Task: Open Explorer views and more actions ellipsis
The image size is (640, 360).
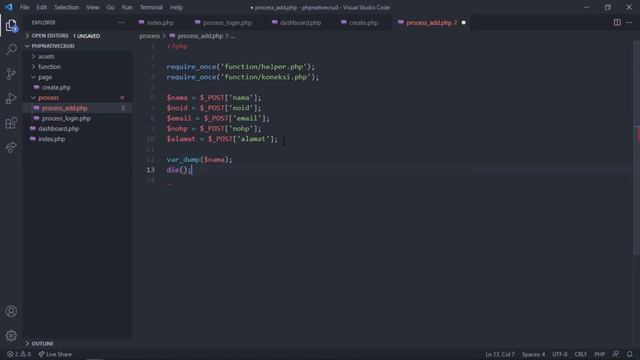Action: [x=121, y=22]
